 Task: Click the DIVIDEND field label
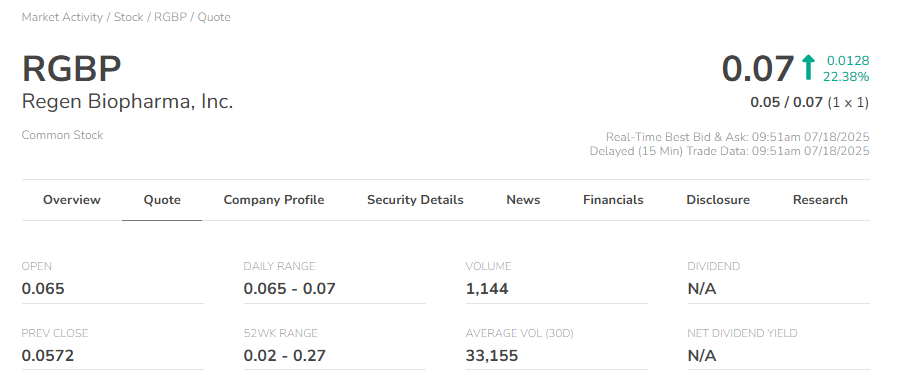point(713,266)
